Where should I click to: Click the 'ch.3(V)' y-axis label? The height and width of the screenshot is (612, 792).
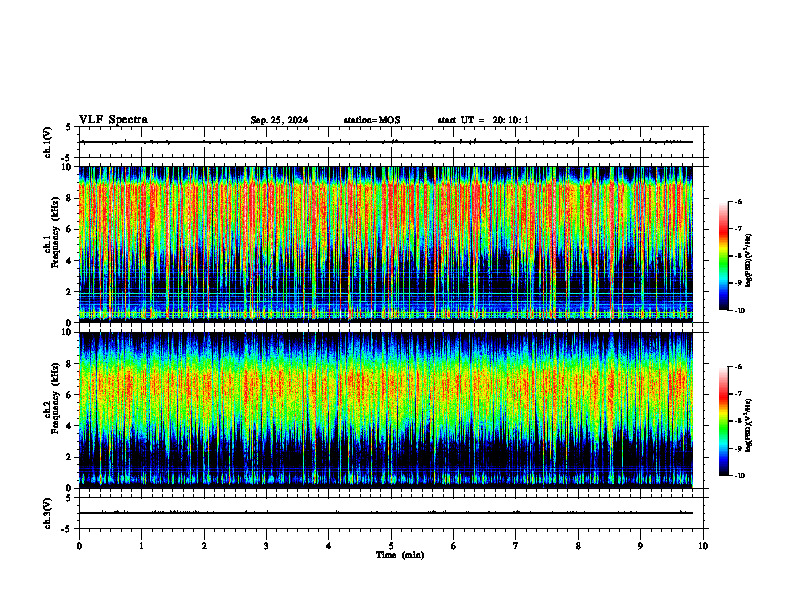point(48,513)
